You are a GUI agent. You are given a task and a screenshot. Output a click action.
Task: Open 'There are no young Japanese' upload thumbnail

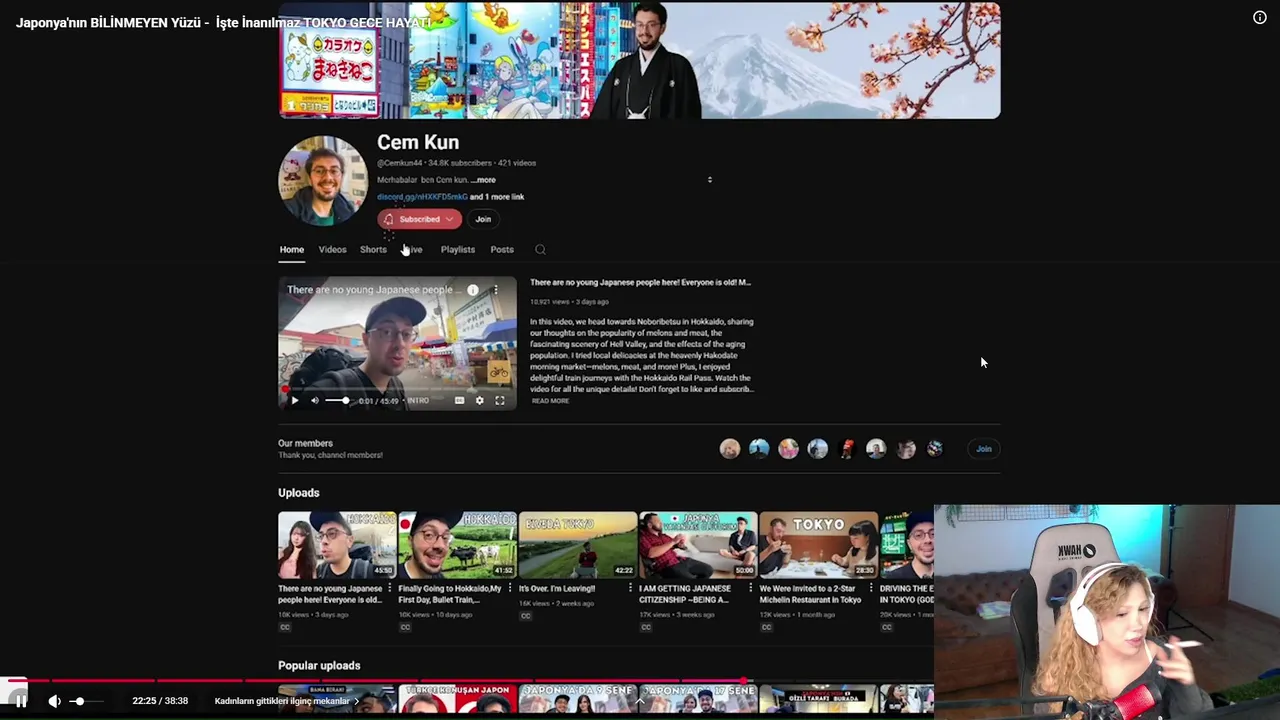337,545
